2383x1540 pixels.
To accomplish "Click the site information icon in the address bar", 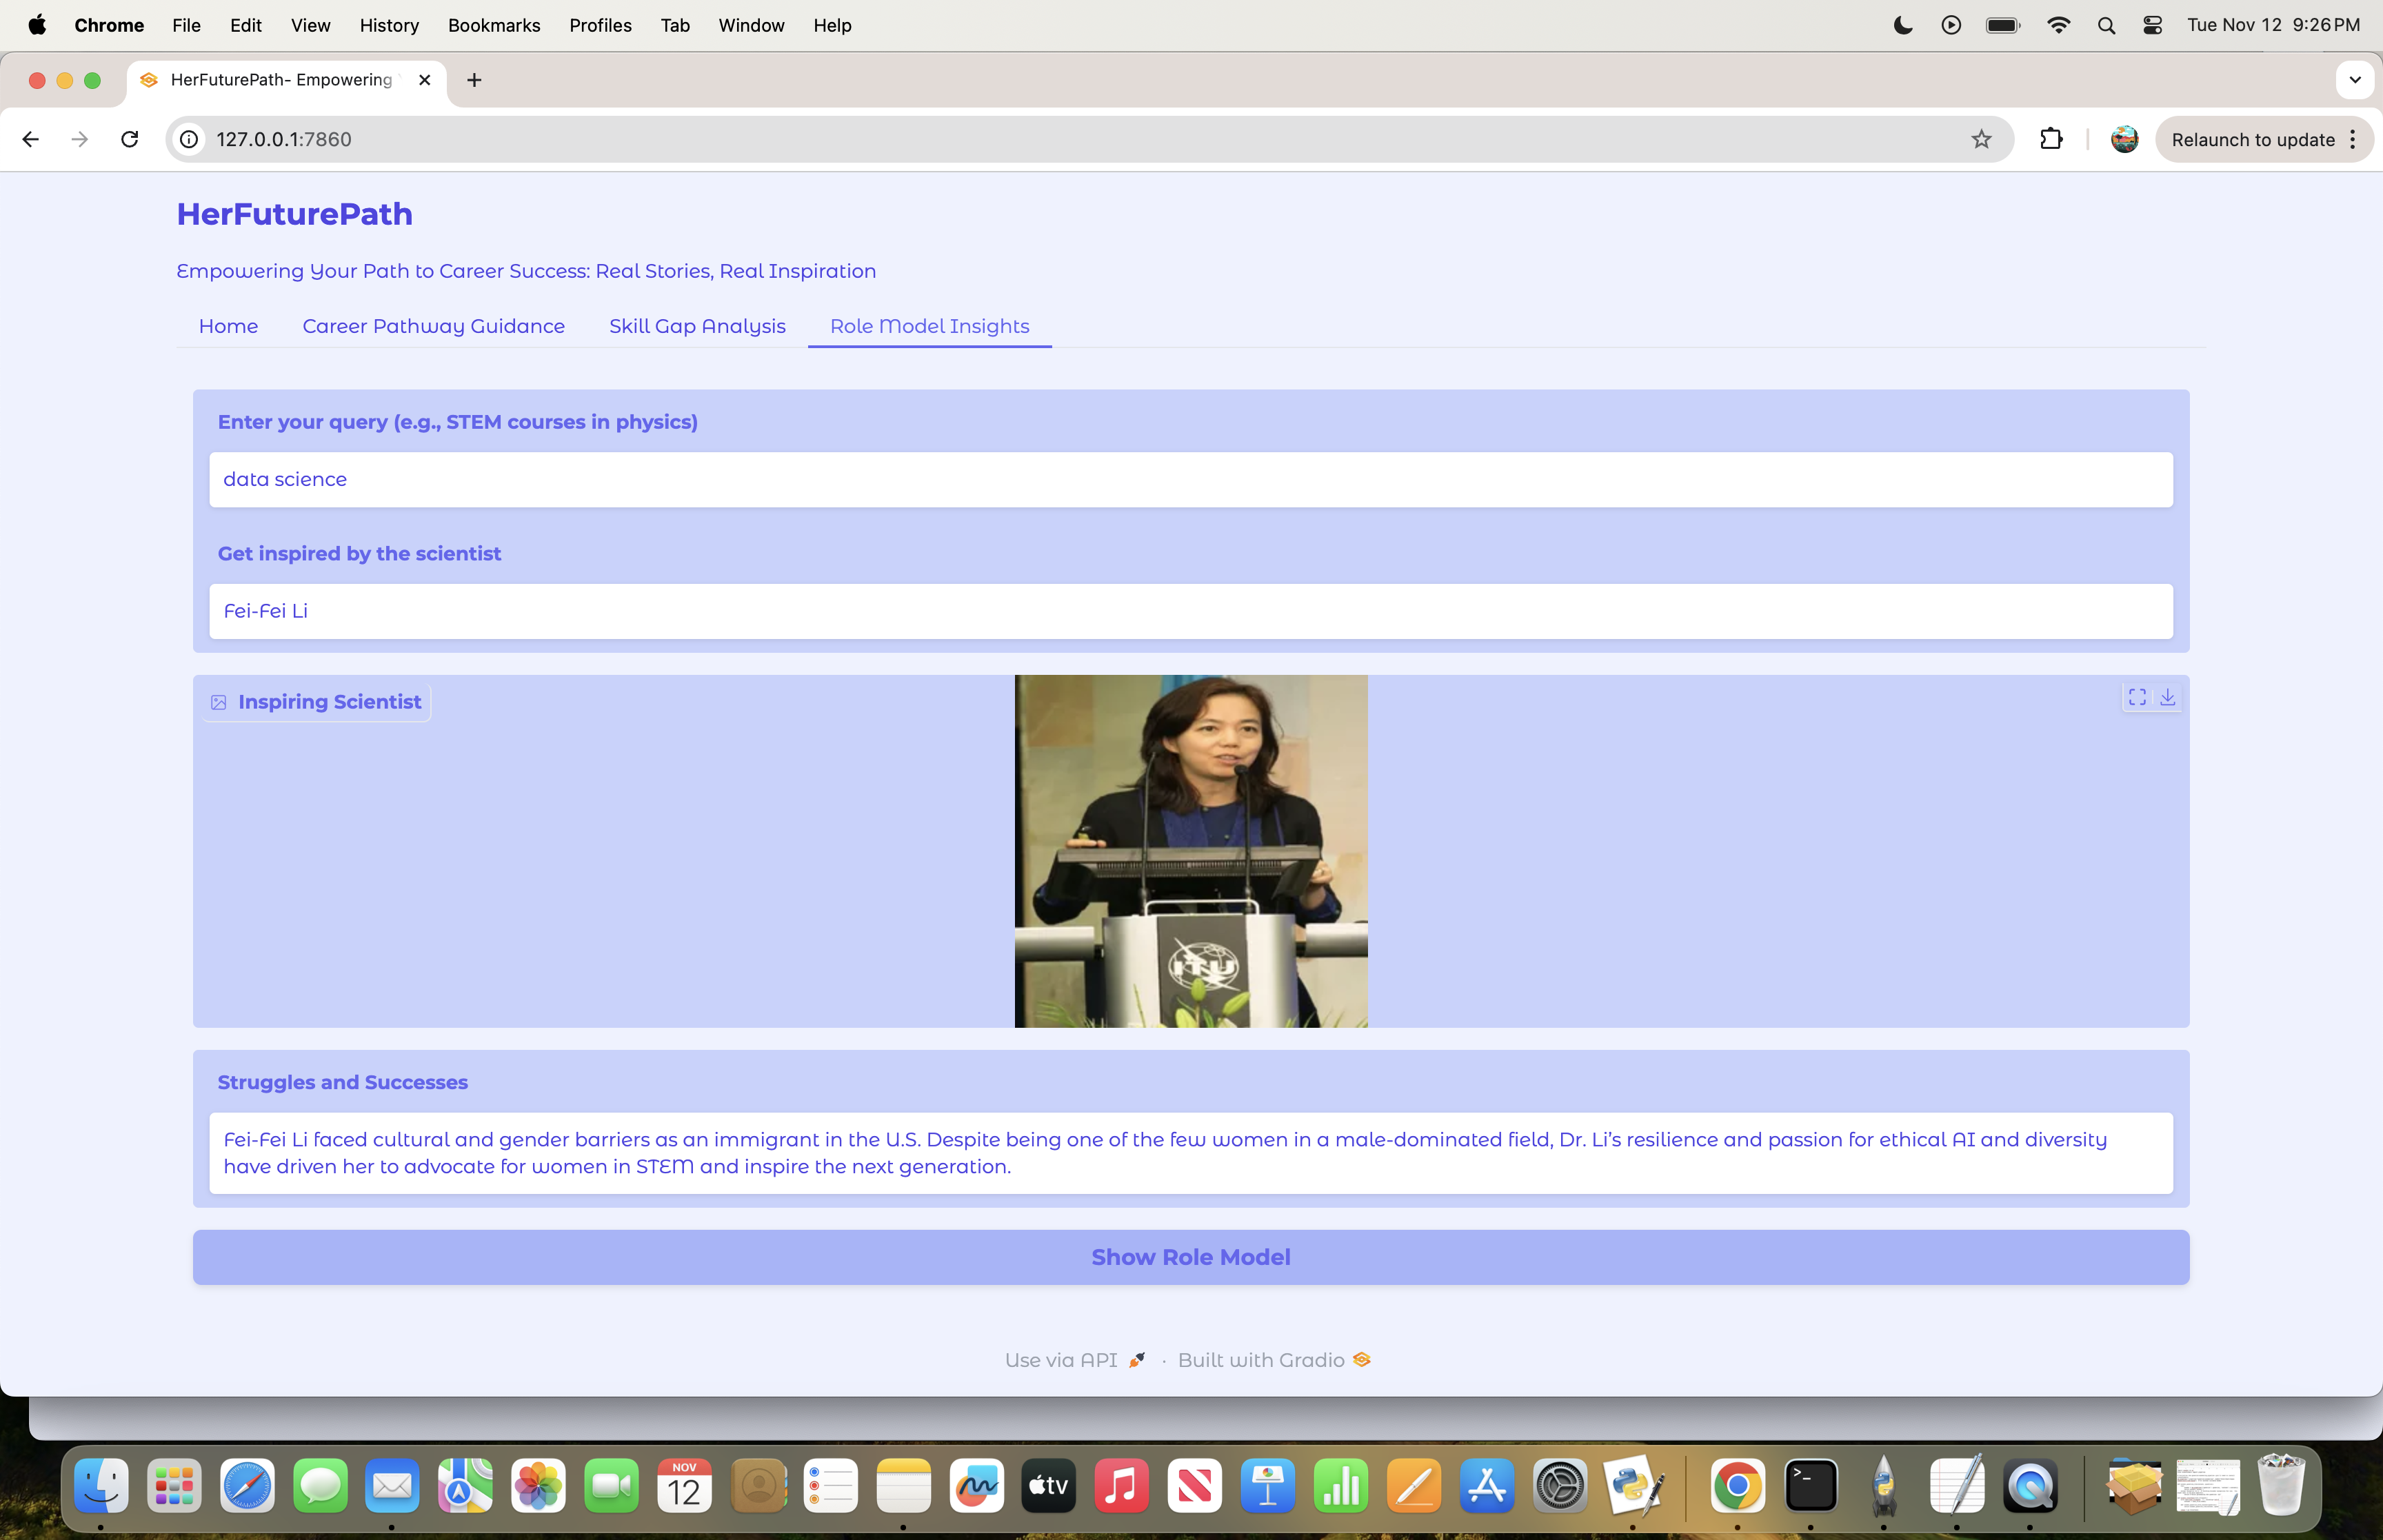I will point(189,139).
